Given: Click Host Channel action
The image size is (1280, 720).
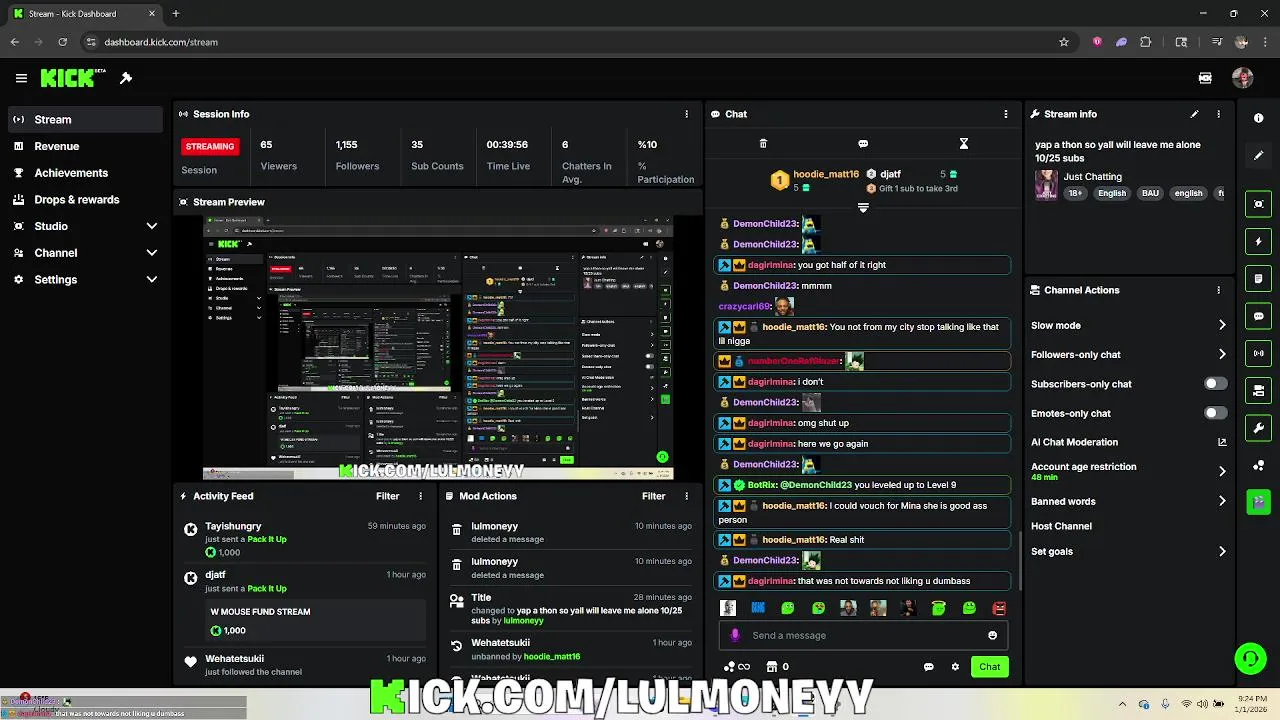Looking at the screenshot, I should 1061,526.
